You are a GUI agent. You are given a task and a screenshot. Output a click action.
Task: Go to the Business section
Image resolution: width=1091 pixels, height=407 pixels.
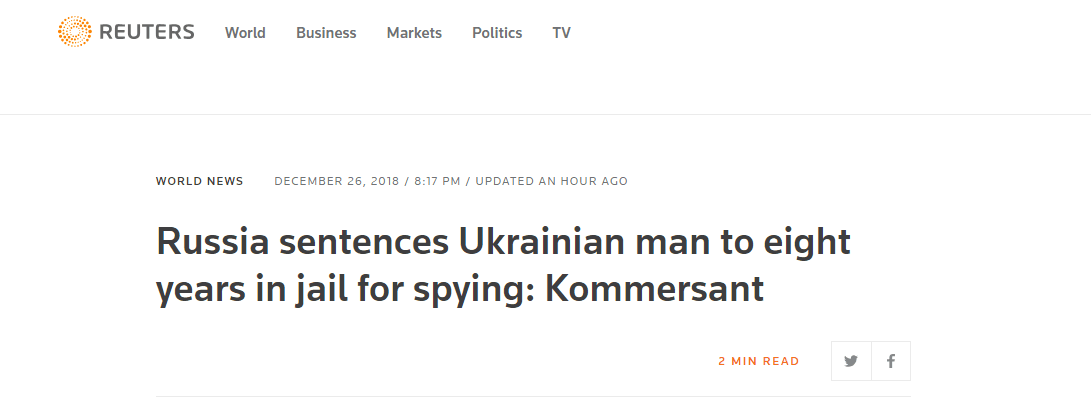coord(326,33)
